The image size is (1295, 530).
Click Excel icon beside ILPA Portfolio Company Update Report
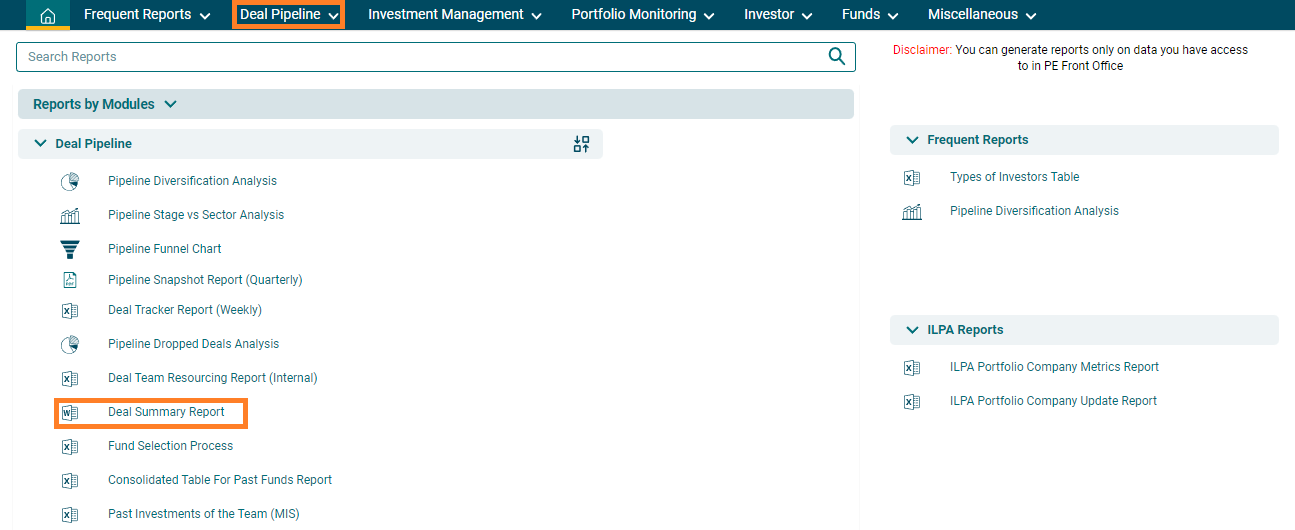(x=911, y=402)
